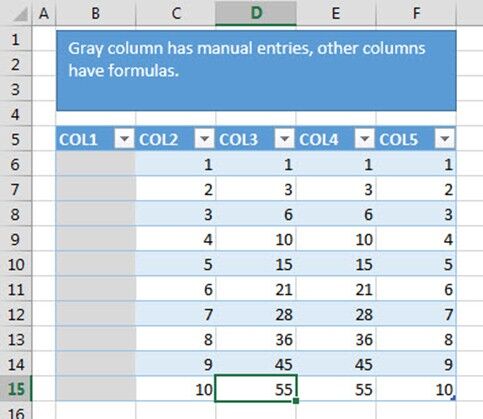This screenshot has height=419, width=483.
Task: Click the COL5 cell containing 7
Action: (416, 314)
